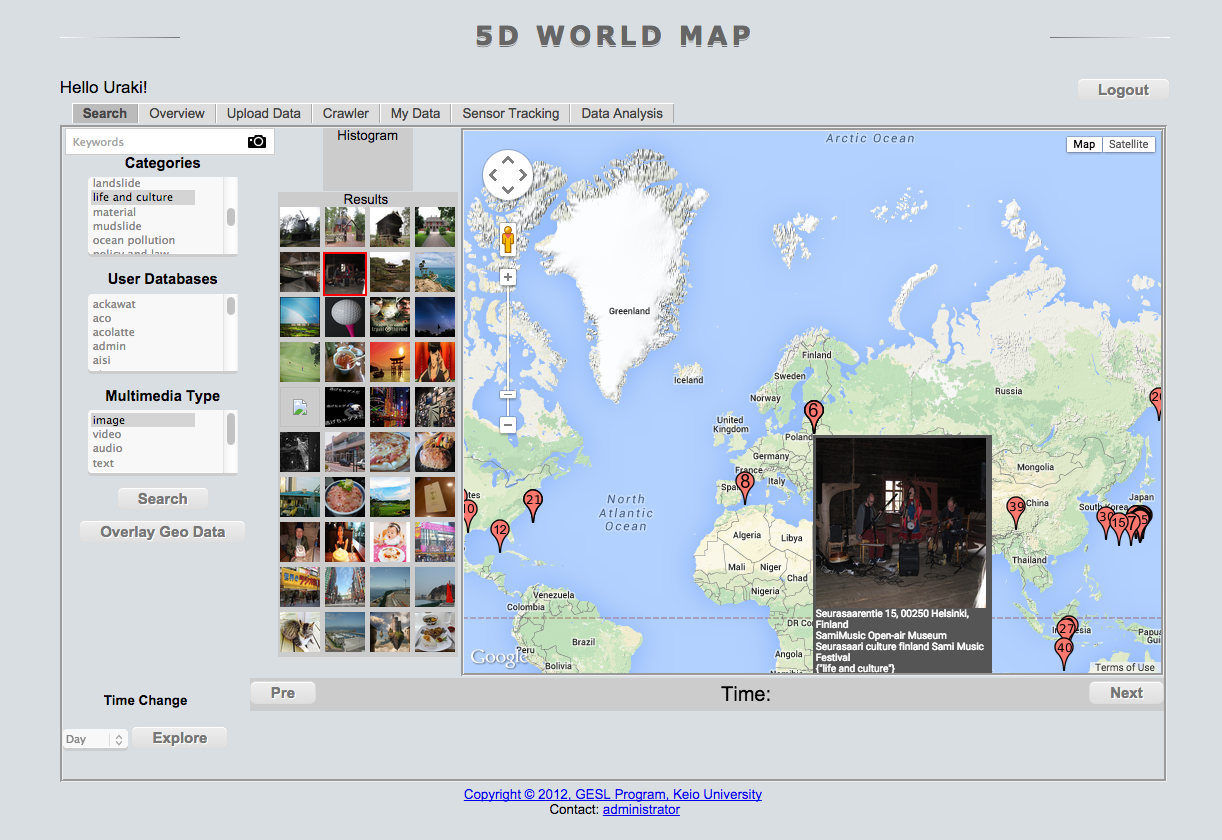1222x840 pixels.
Task: Open the Day time unit dropdown
Action: pos(95,739)
